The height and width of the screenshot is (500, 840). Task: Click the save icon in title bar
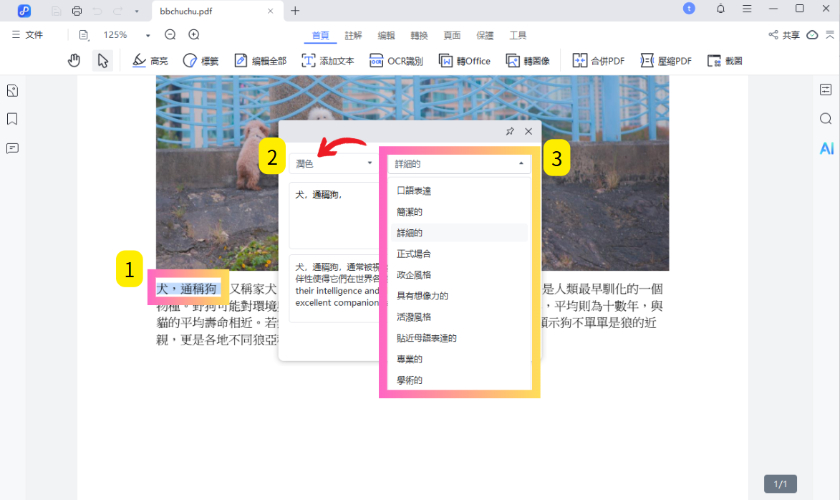point(56,11)
